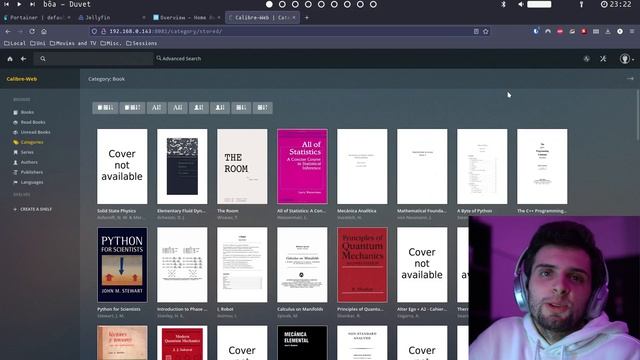Open the user profile dropdown

coord(627,59)
